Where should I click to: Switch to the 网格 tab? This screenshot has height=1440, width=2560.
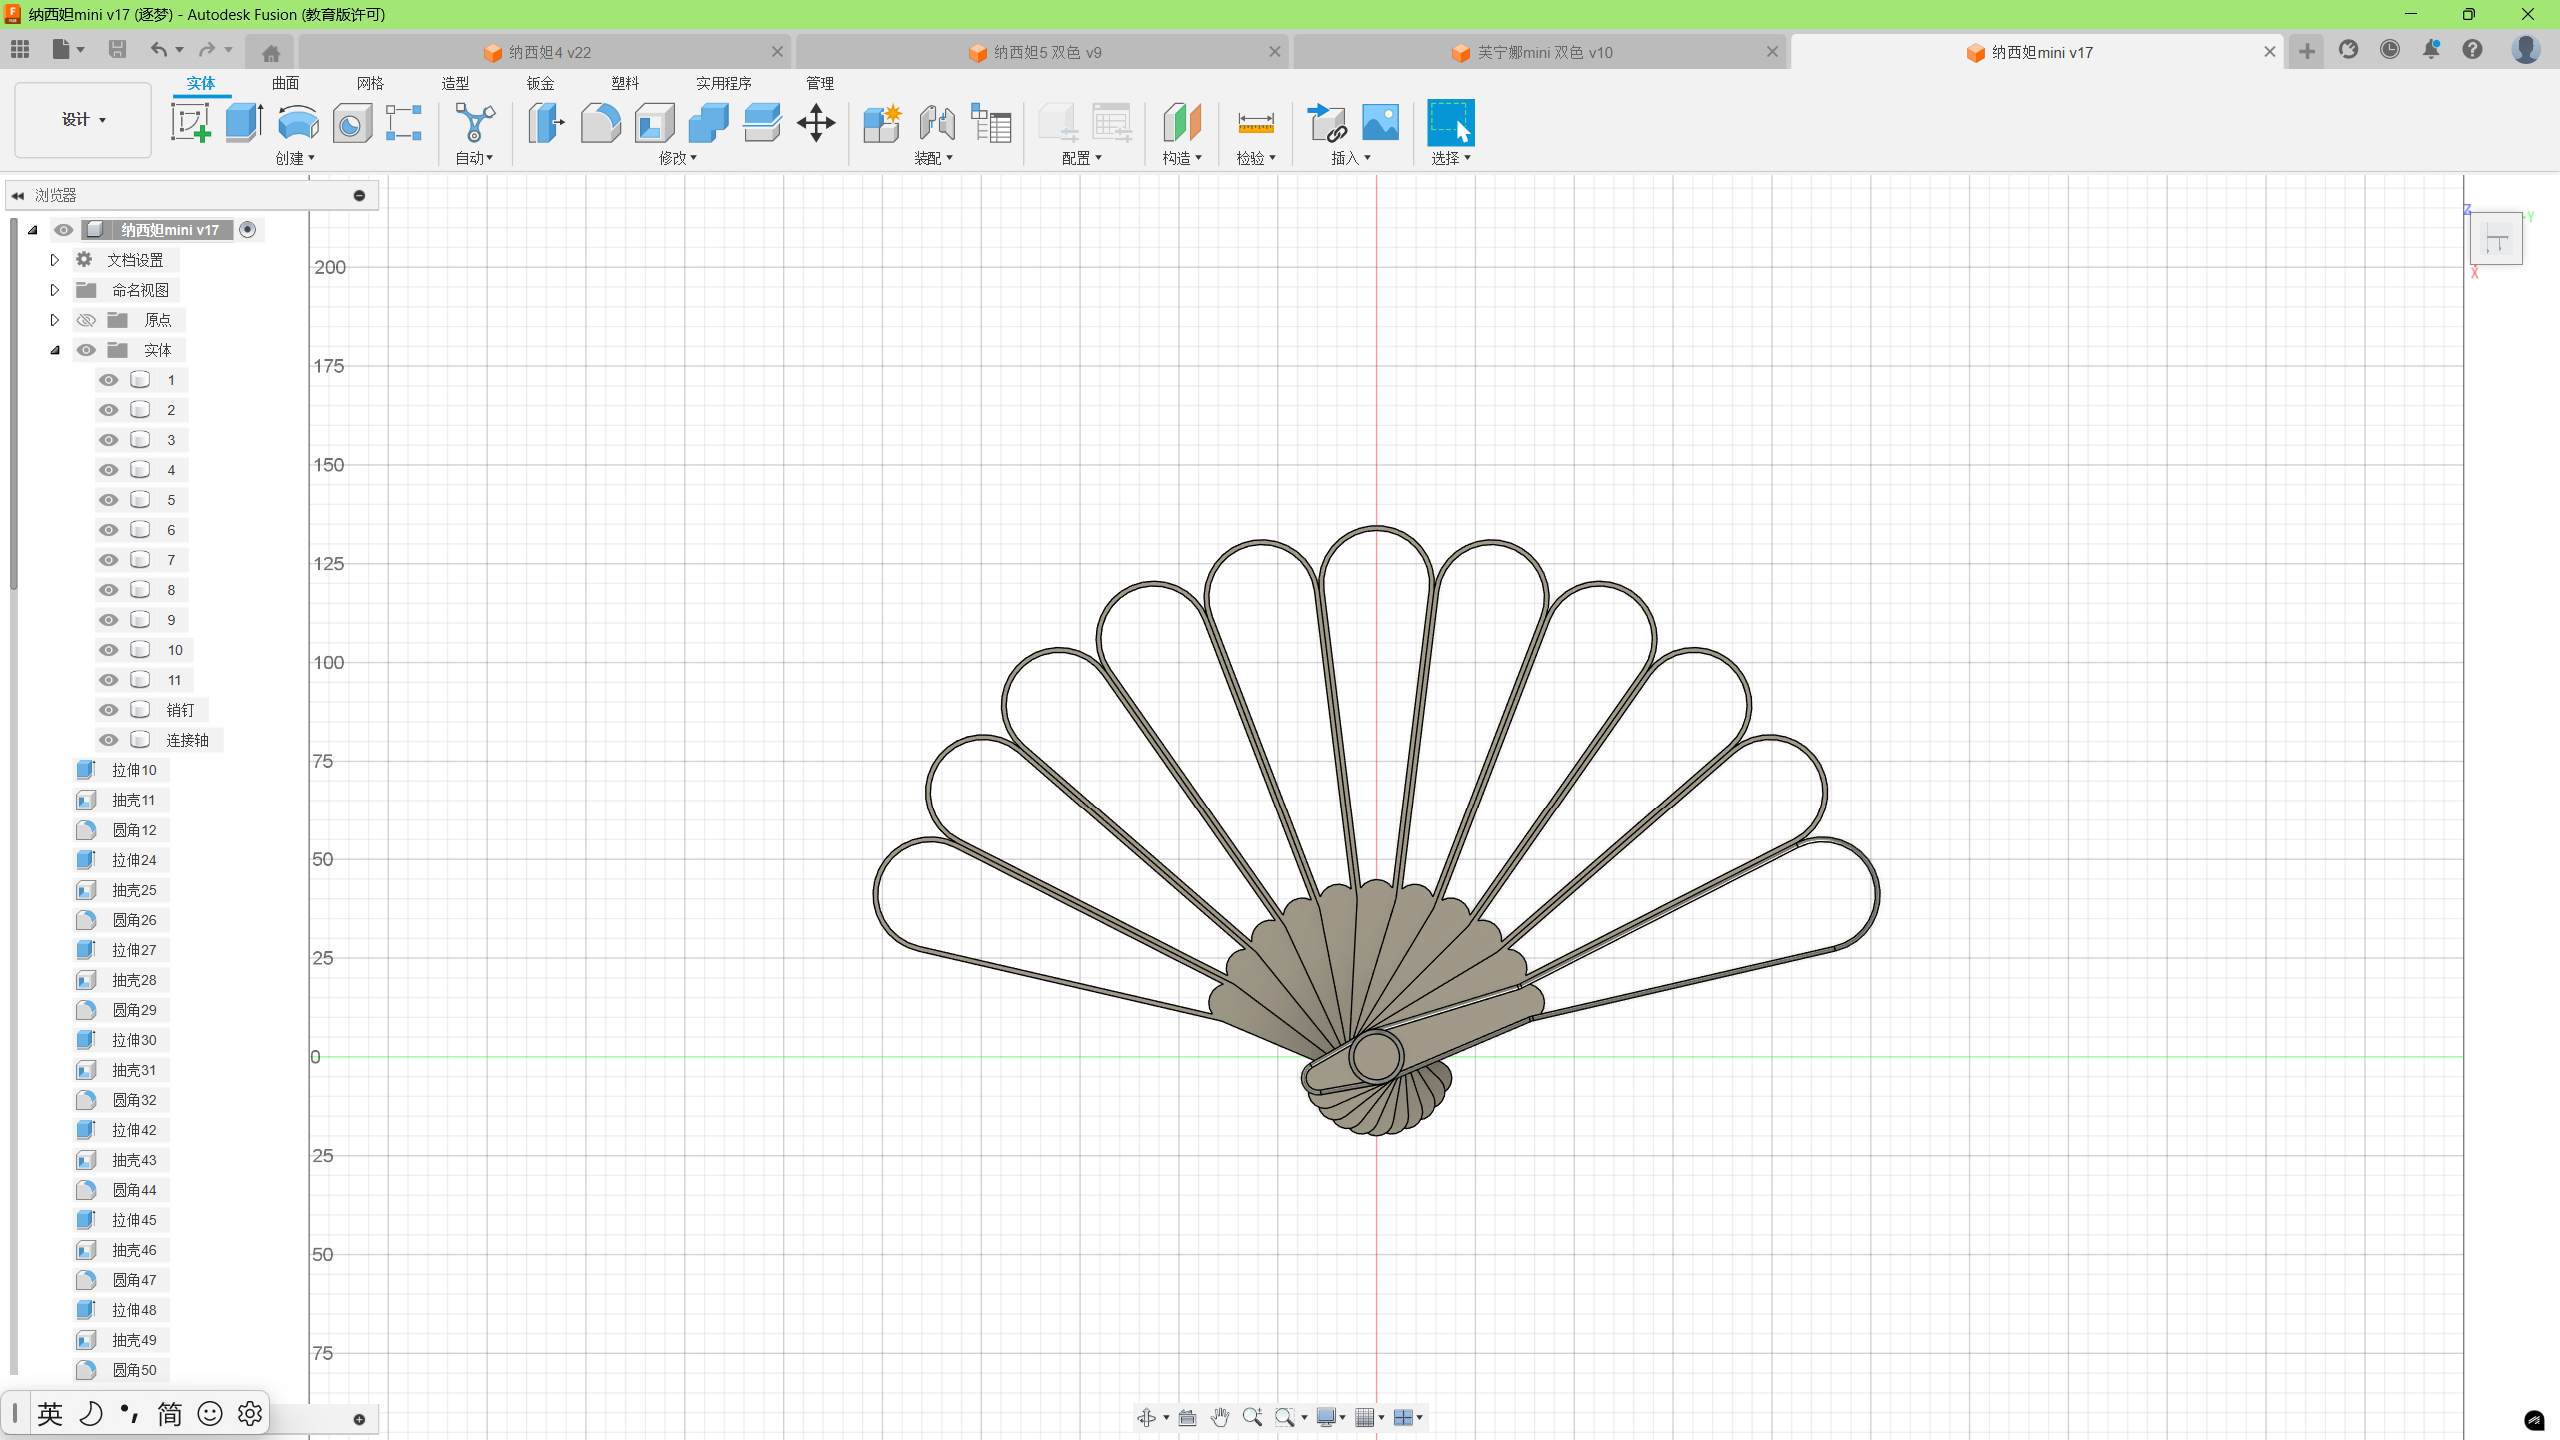pyautogui.click(x=370, y=83)
